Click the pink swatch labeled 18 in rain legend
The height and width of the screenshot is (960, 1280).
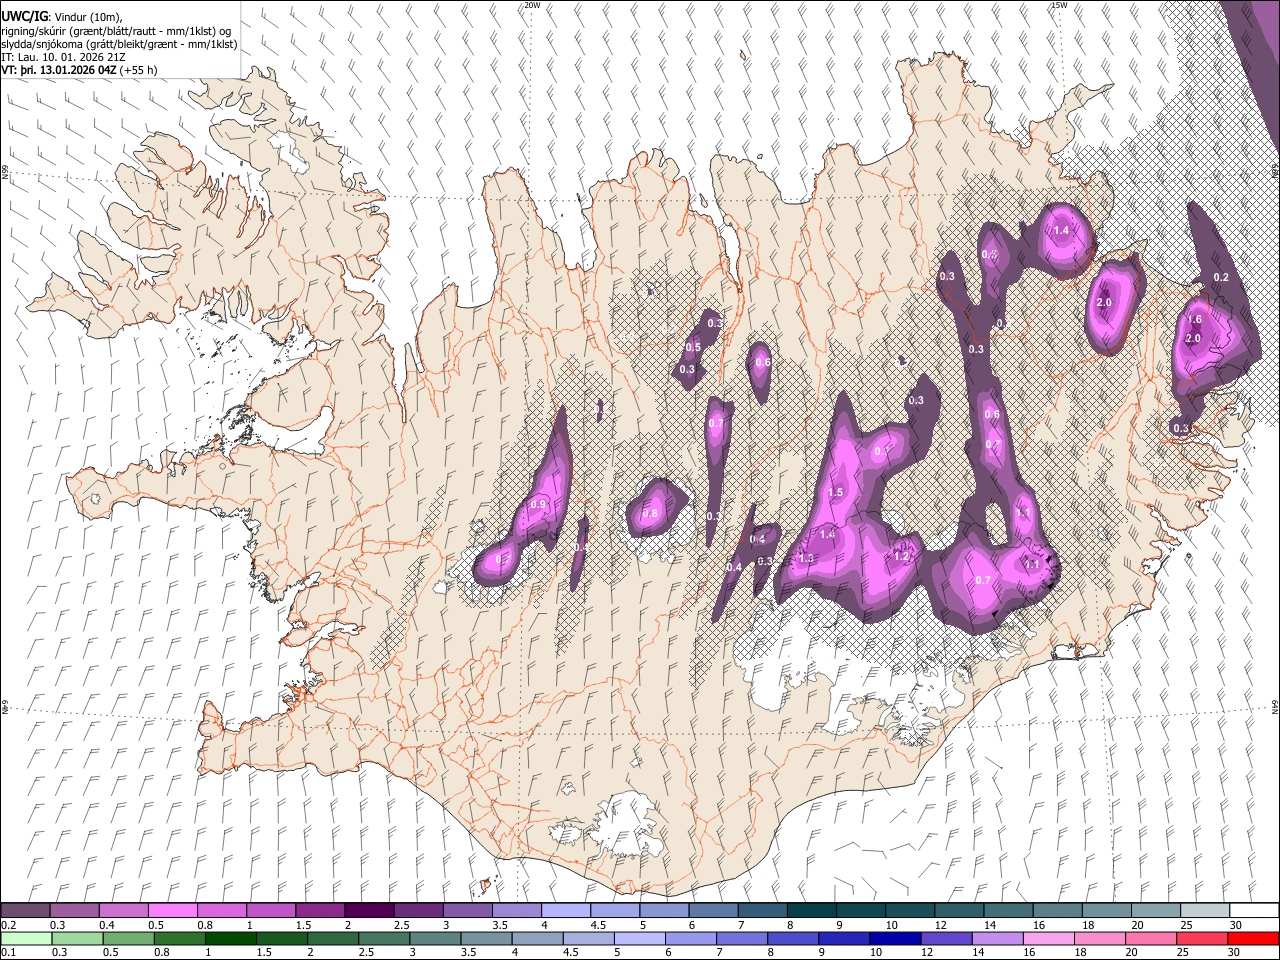click(x=1098, y=938)
